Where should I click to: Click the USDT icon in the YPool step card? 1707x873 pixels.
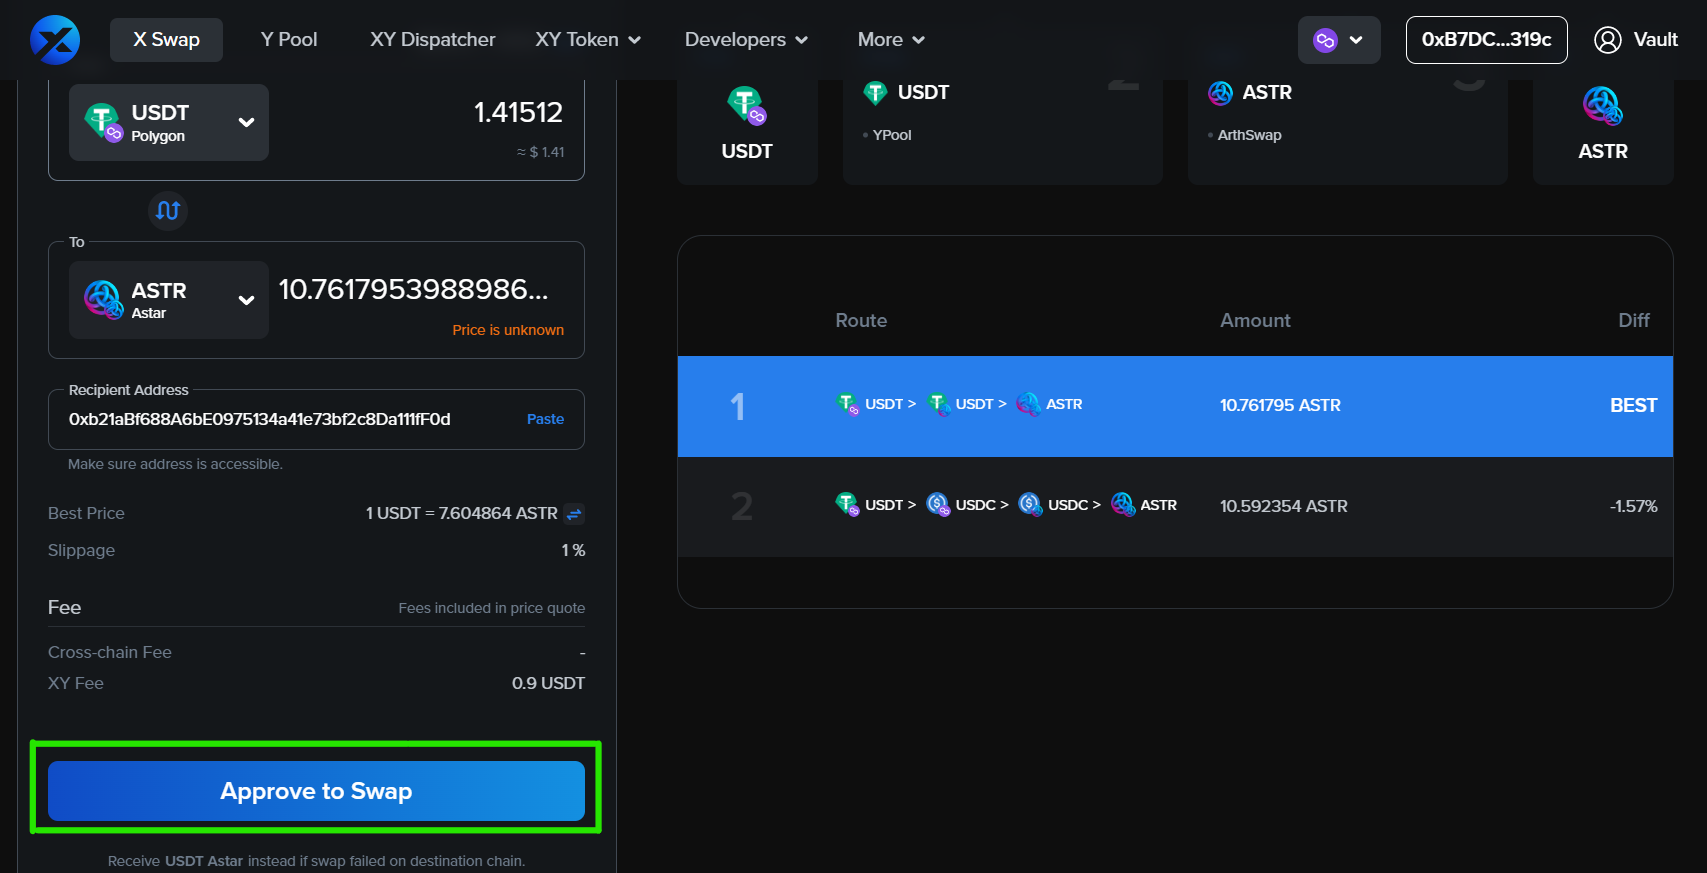876,93
